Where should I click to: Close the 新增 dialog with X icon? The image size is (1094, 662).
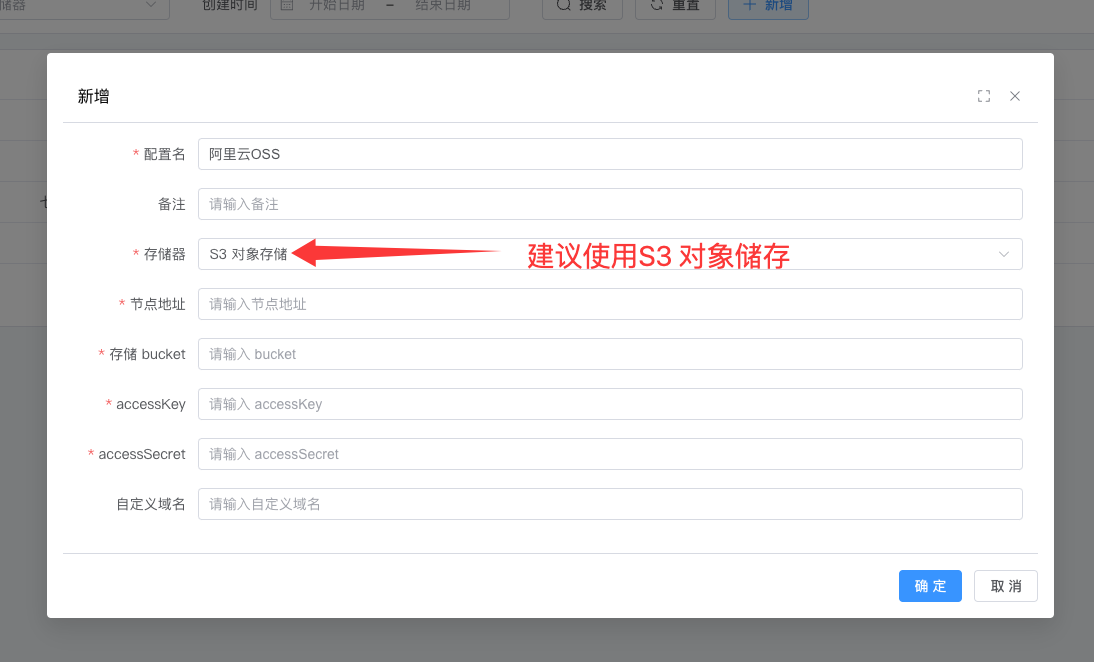tap(1015, 96)
